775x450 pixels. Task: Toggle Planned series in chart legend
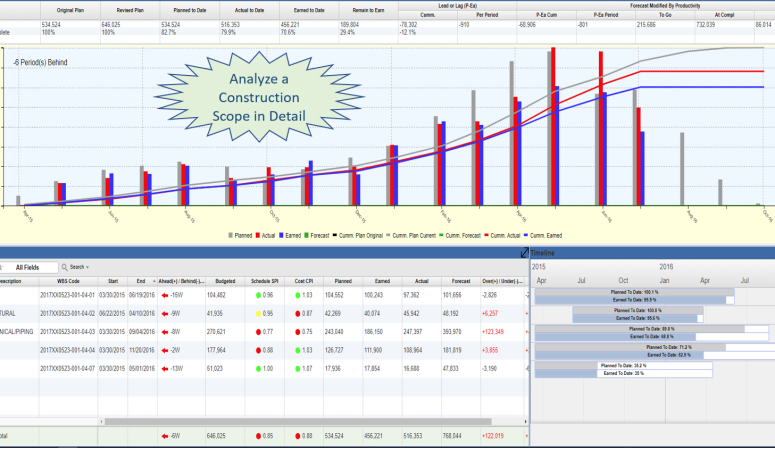[x=241, y=234]
